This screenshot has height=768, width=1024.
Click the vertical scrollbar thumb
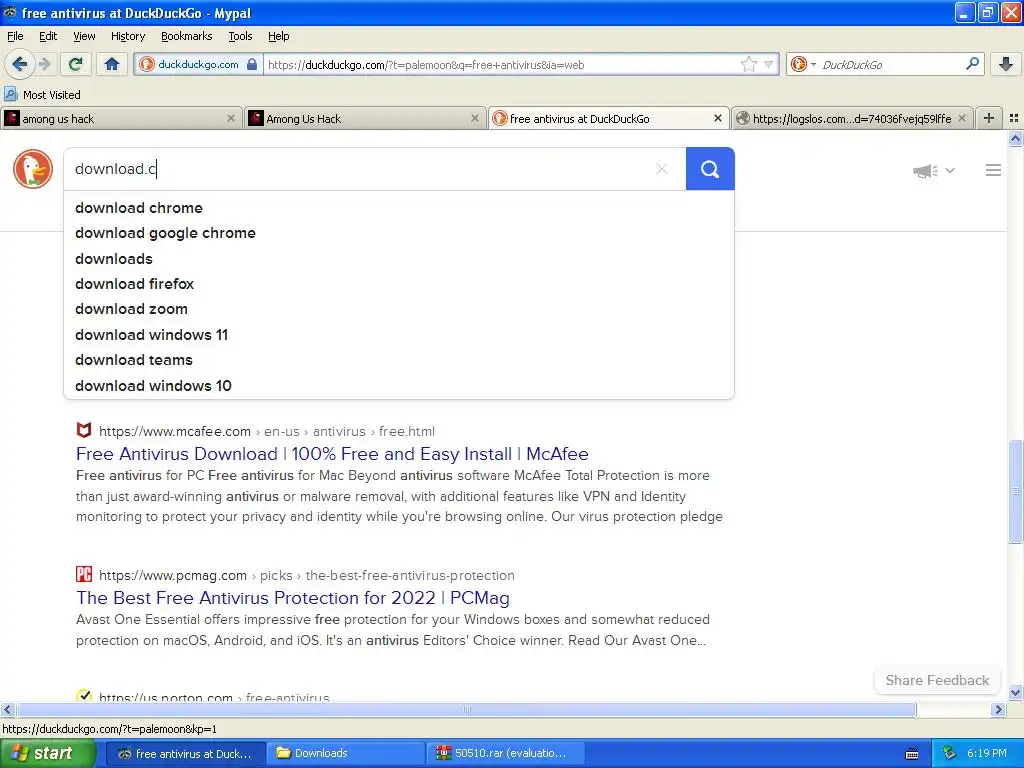[1015, 491]
